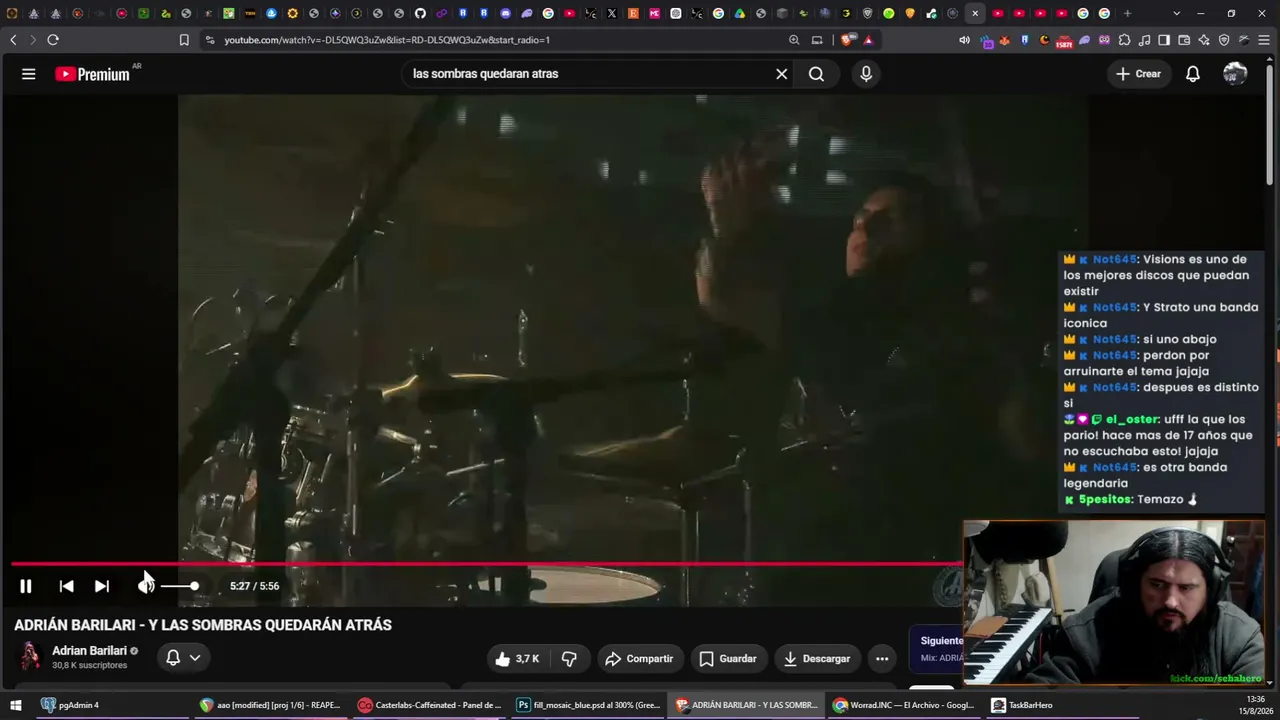This screenshot has height=720, width=1280.
Task: Switch to the GitHub tab
Action: [420, 13]
